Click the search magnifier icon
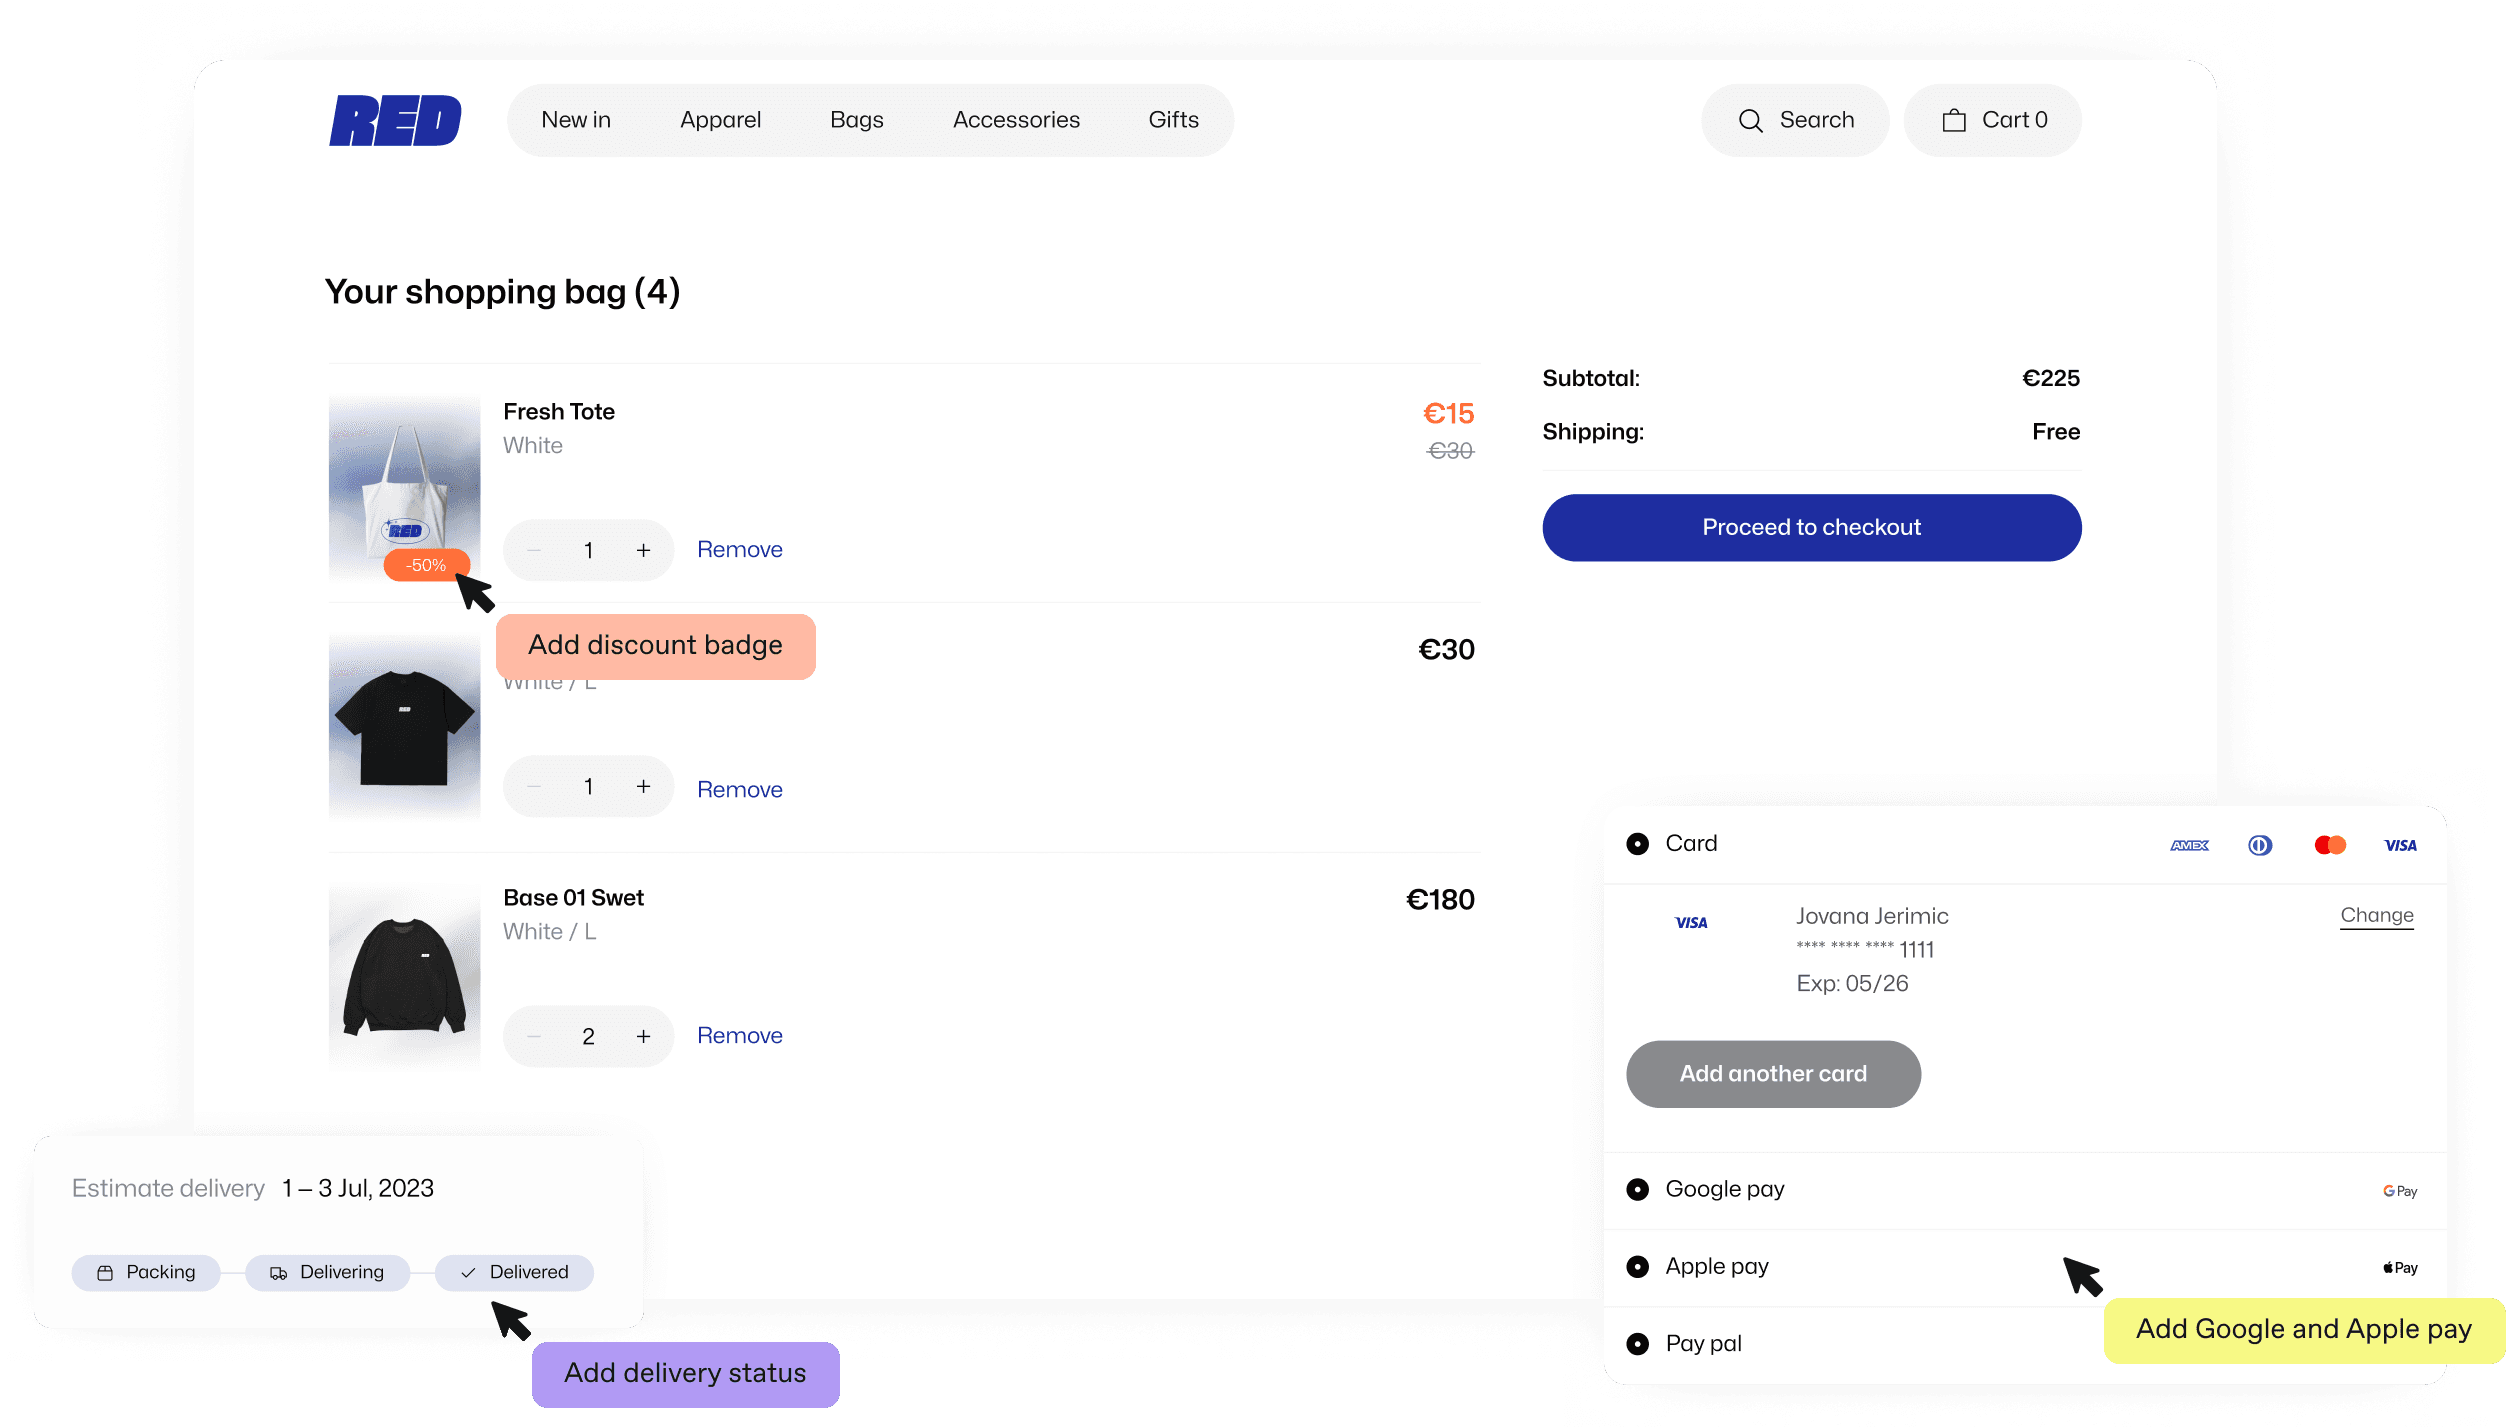Image resolution: width=2506 pixels, height=1427 pixels. coord(1750,121)
